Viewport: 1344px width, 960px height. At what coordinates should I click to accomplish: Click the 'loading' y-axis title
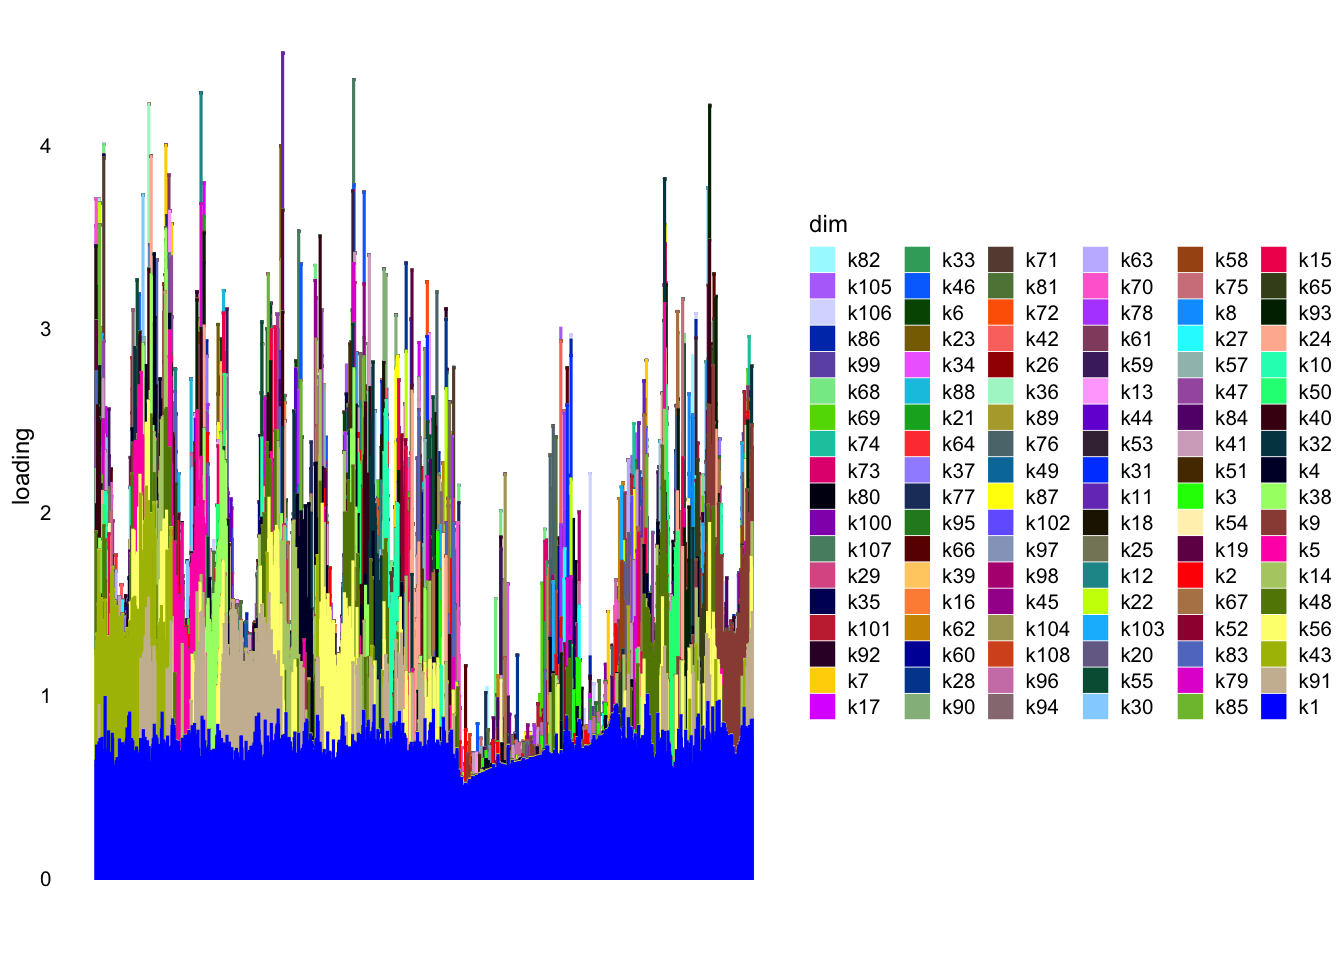click(x=22, y=466)
